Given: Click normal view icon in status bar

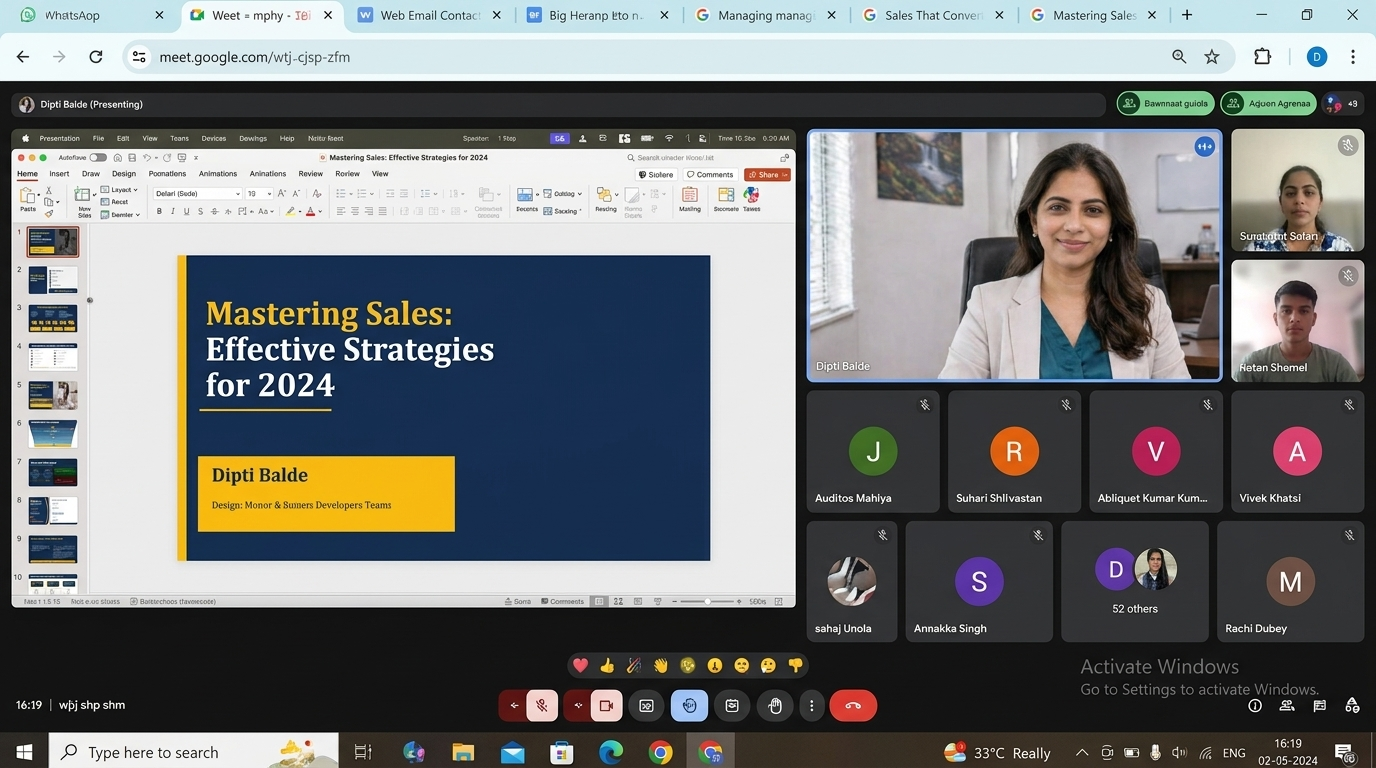Looking at the screenshot, I should pyautogui.click(x=599, y=602).
